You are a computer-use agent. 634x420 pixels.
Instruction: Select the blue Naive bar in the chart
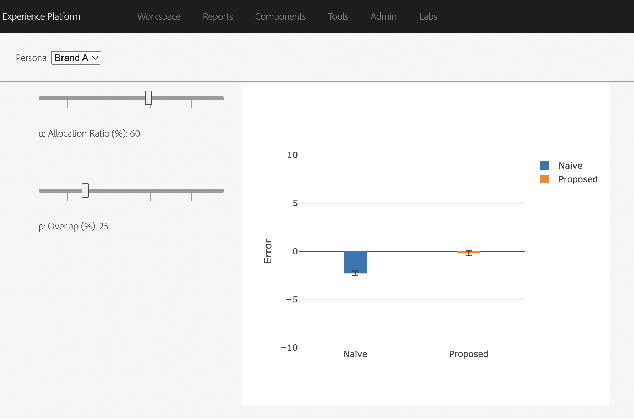click(355, 262)
